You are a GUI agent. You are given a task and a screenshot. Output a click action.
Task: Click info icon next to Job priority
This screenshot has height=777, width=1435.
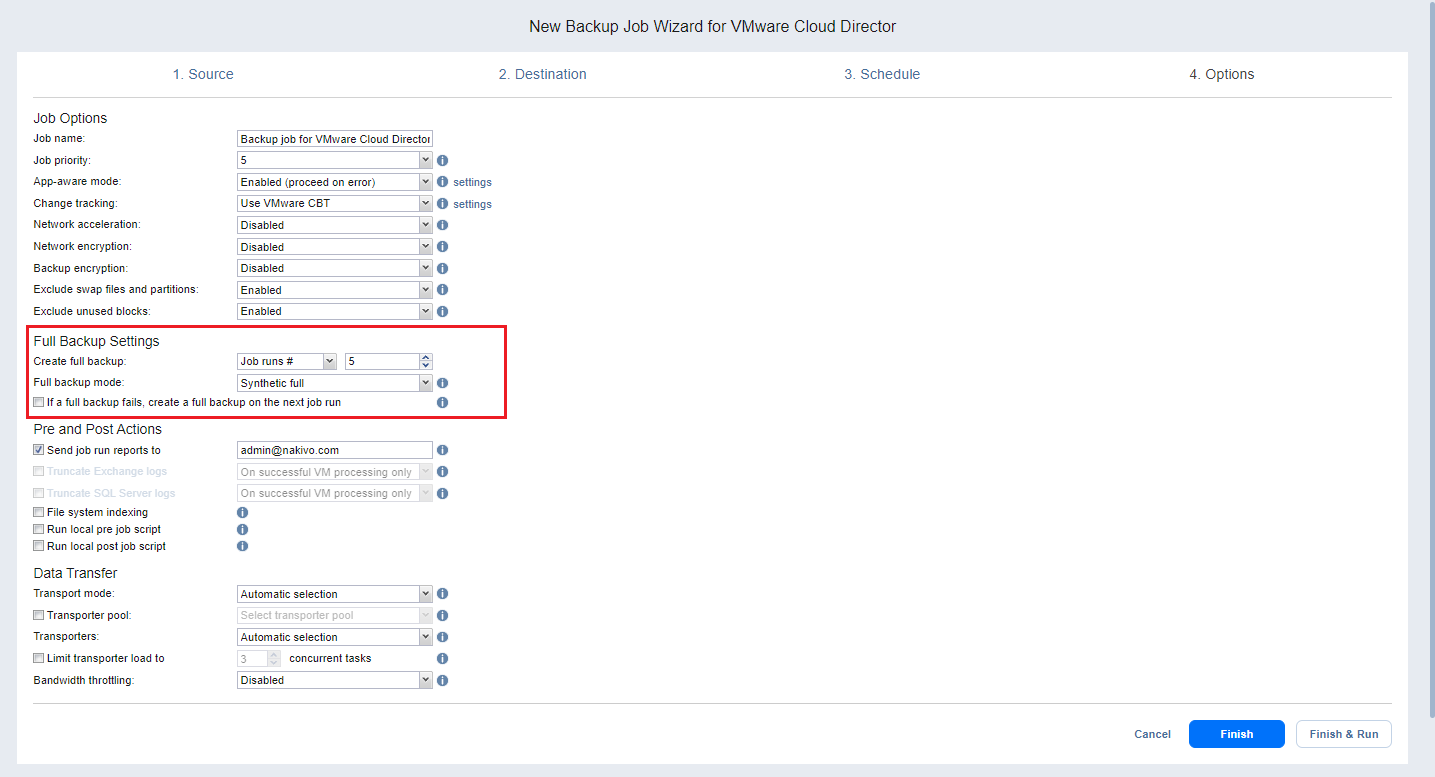click(x=442, y=160)
